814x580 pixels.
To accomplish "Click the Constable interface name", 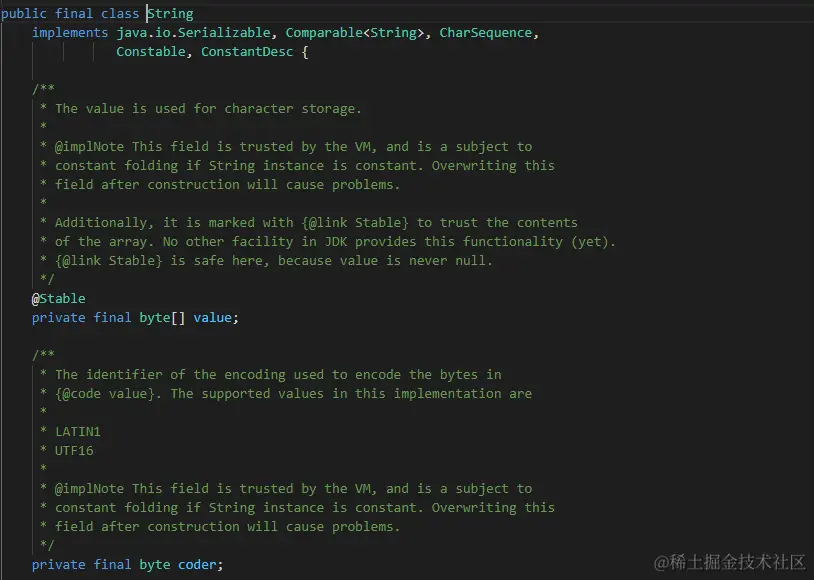I will point(150,52).
